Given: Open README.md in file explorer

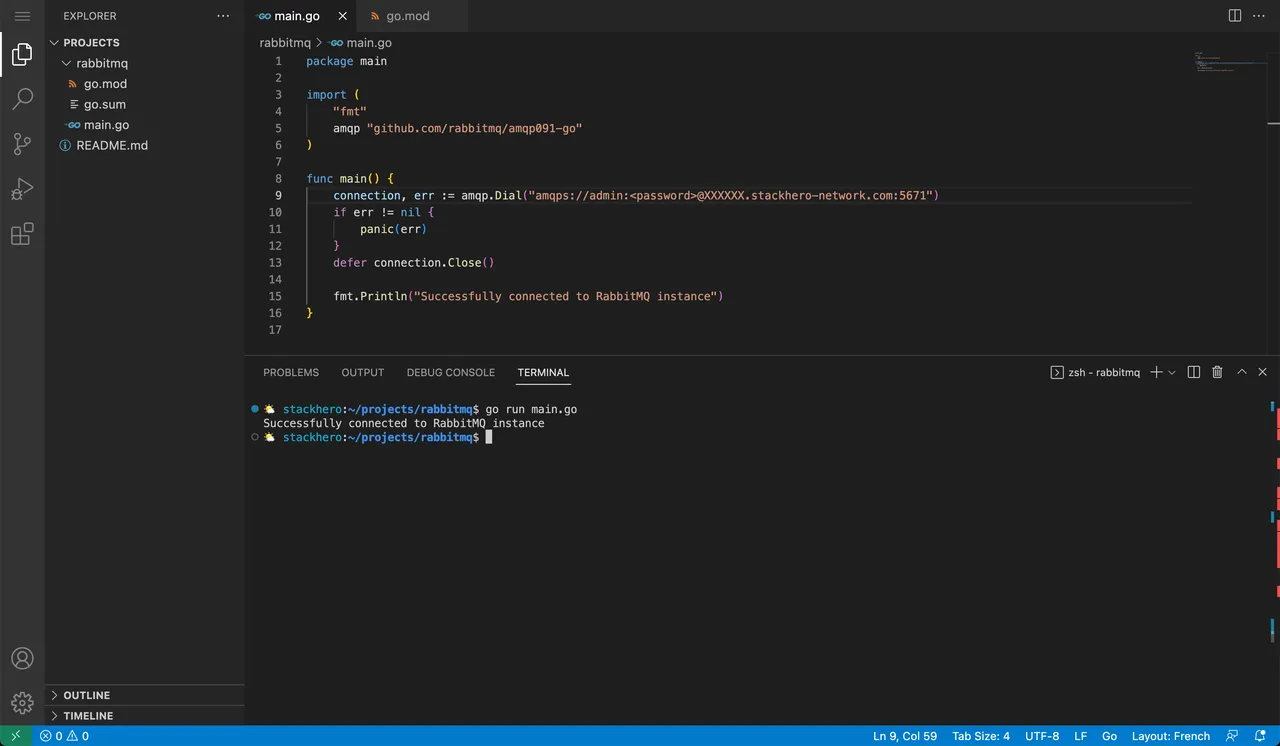Looking at the screenshot, I should tap(144, 145).
